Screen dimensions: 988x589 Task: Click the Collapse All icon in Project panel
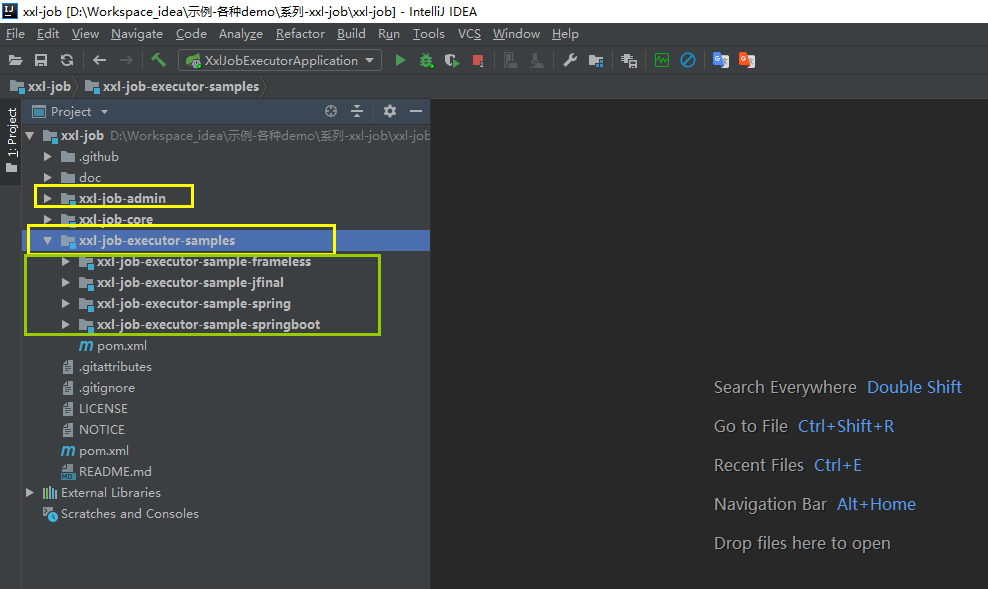tap(357, 112)
